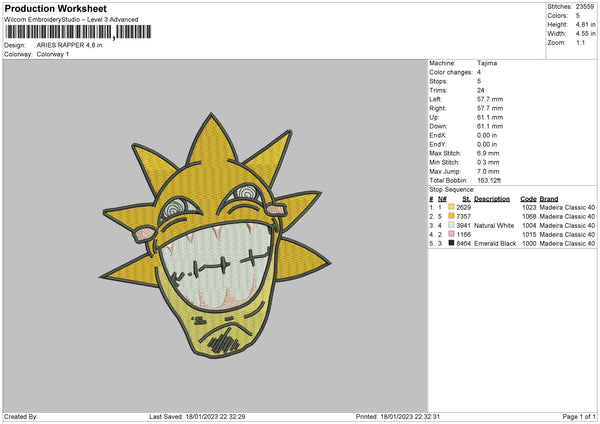Click the Zoom value 1:1
Viewport: 600px width, 424px height.
(x=580, y=43)
